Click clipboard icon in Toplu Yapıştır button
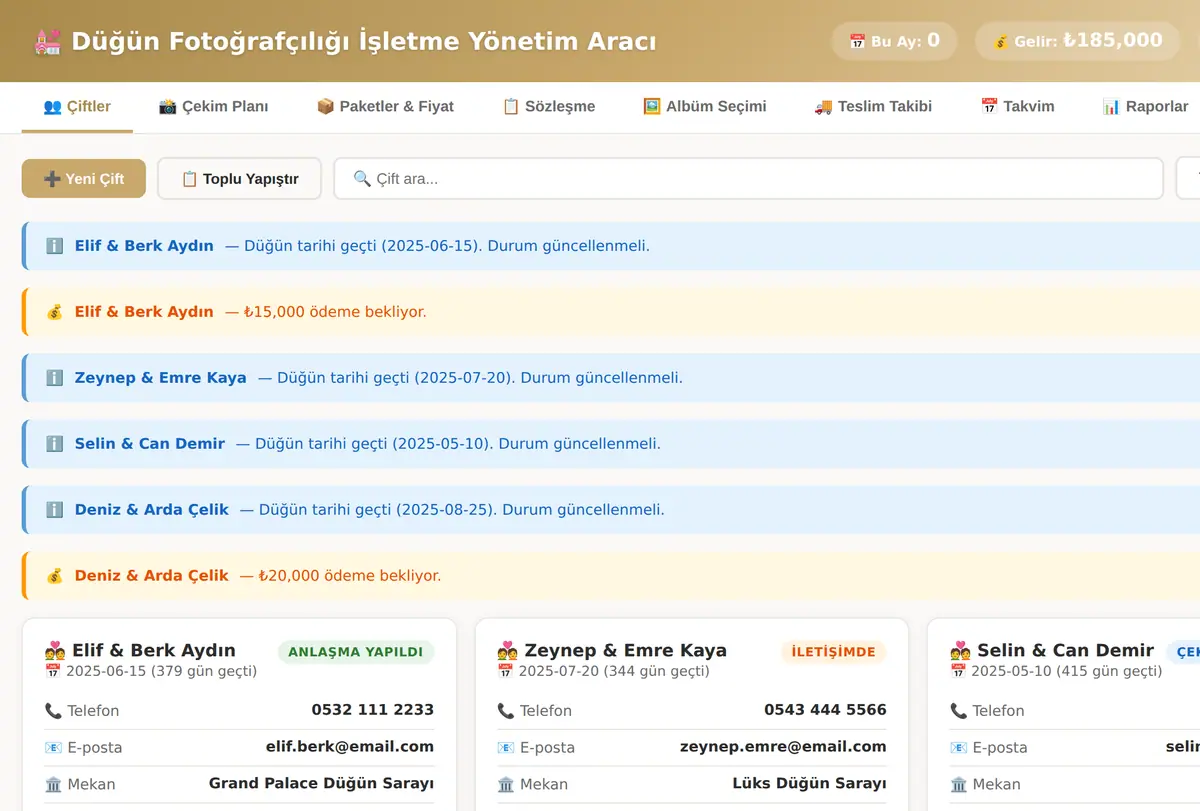The height and width of the screenshot is (811, 1200). pyautogui.click(x=189, y=179)
